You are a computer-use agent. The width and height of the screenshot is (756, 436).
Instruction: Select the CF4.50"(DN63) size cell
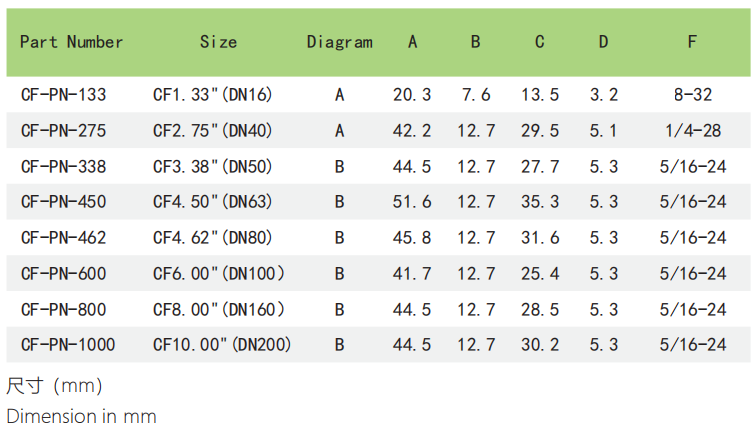212,202
